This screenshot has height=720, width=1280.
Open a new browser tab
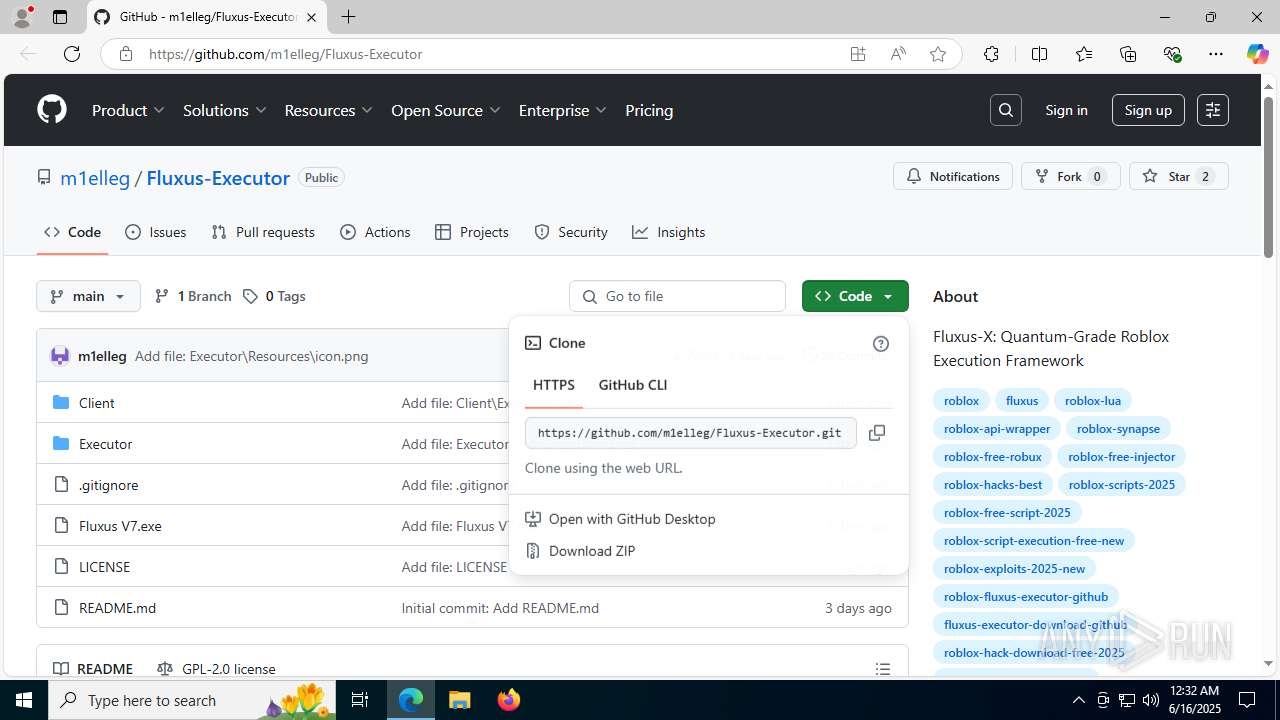[x=348, y=17]
